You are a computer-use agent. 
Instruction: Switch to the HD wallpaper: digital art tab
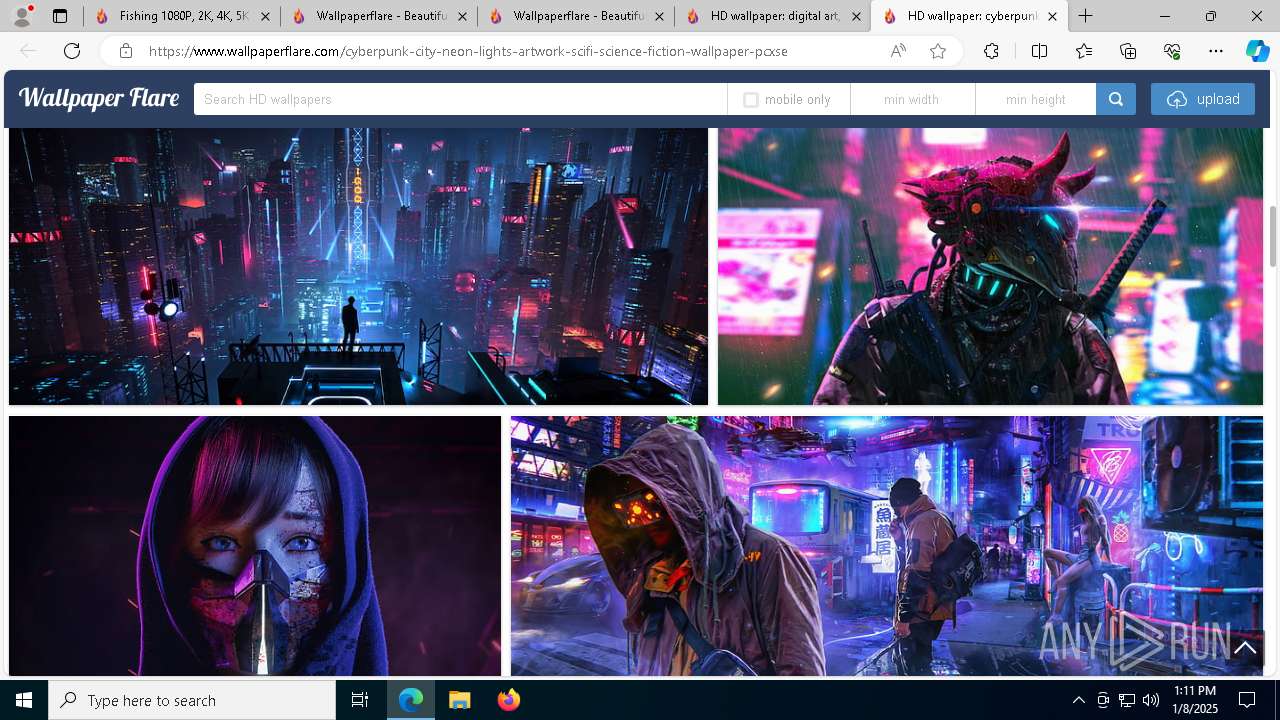pyautogui.click(x=772, y=16)
